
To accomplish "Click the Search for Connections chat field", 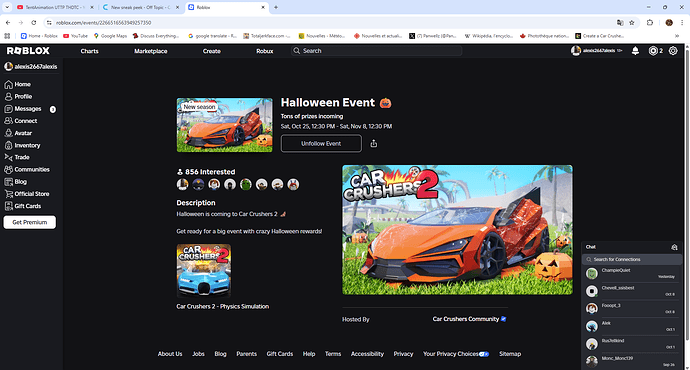I will [x=631, y=260].
